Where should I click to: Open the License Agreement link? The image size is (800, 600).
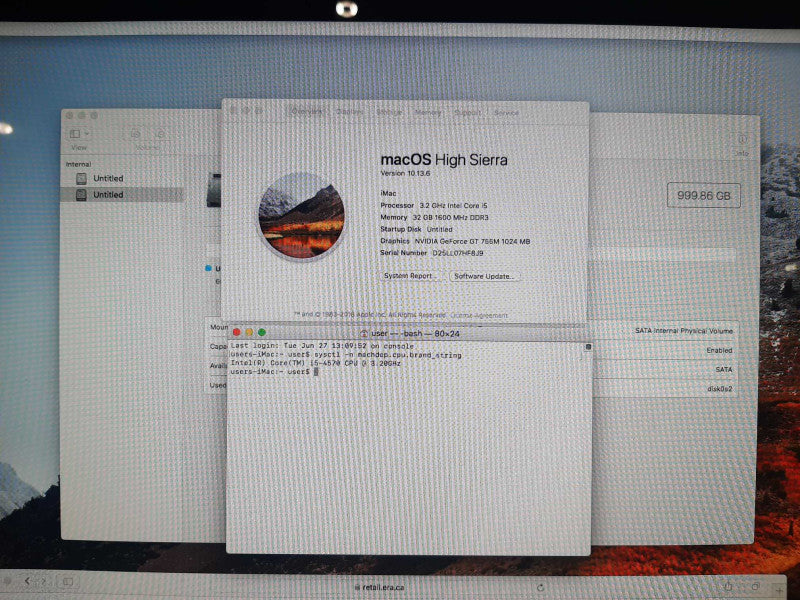pos(479,315)
